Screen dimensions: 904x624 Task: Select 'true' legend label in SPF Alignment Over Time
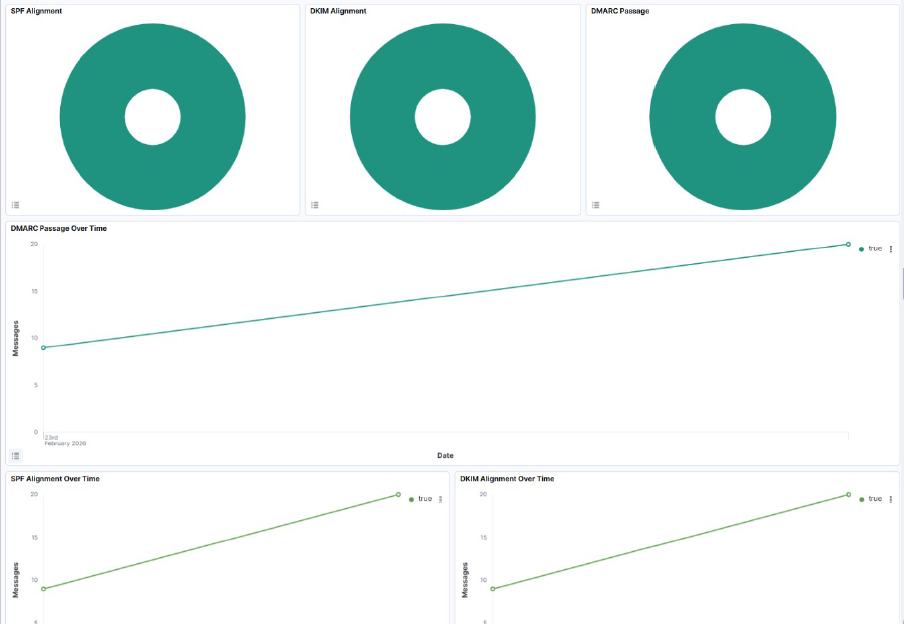pos(425,498)
